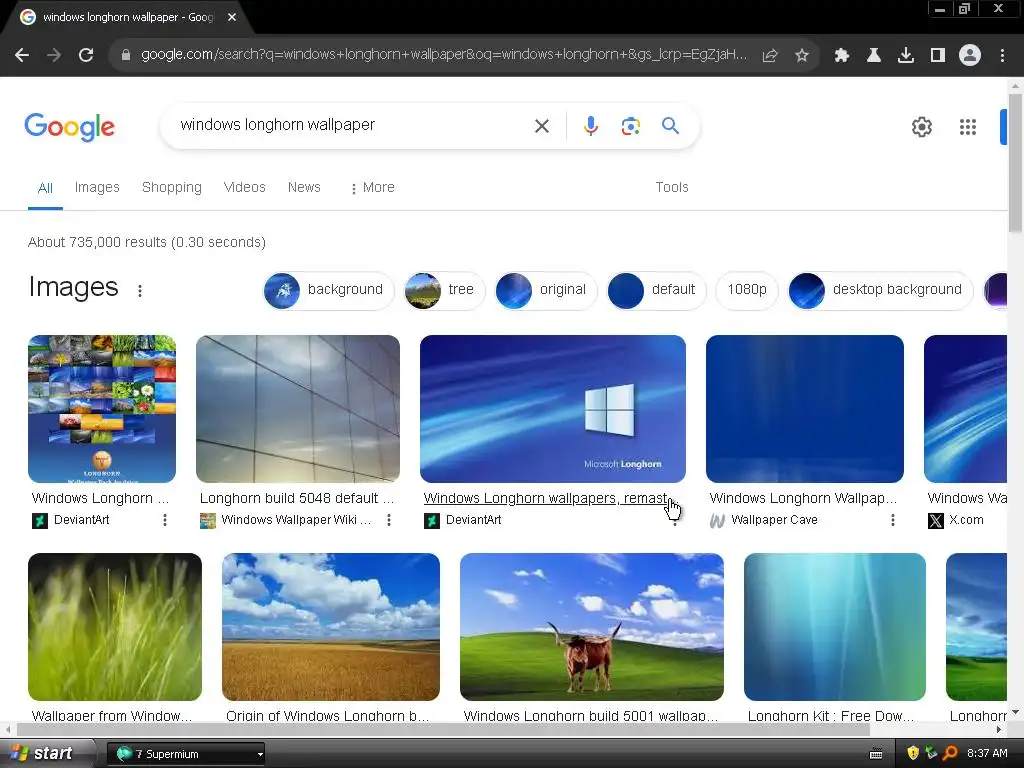Viewport: 1024px width, 768px height.
Task: Filter images by the 1080p chip
Action: 747,290
